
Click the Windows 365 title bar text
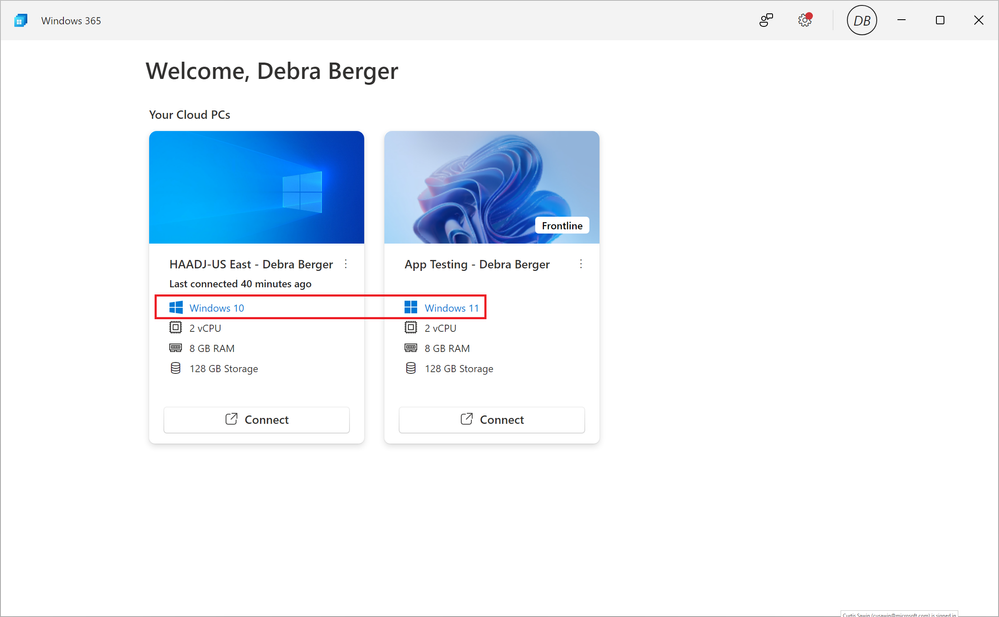coord(71,20)
